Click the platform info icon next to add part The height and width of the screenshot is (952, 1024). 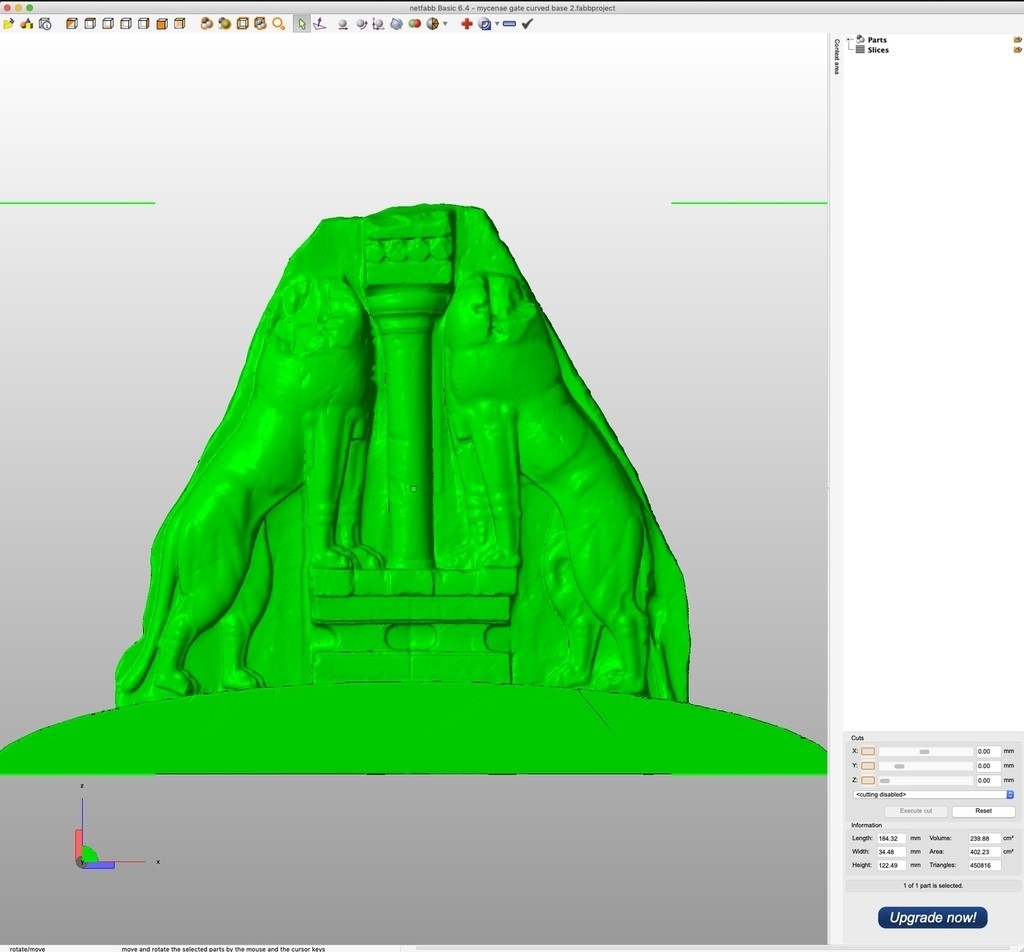(45, 24)
